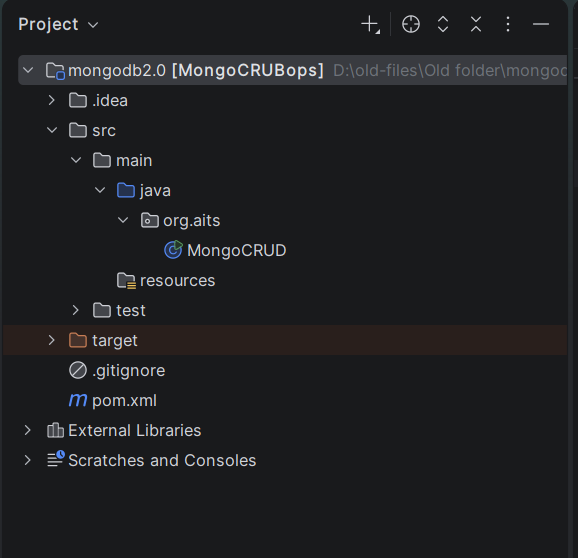Collapse the src folder

coord(52,130)
